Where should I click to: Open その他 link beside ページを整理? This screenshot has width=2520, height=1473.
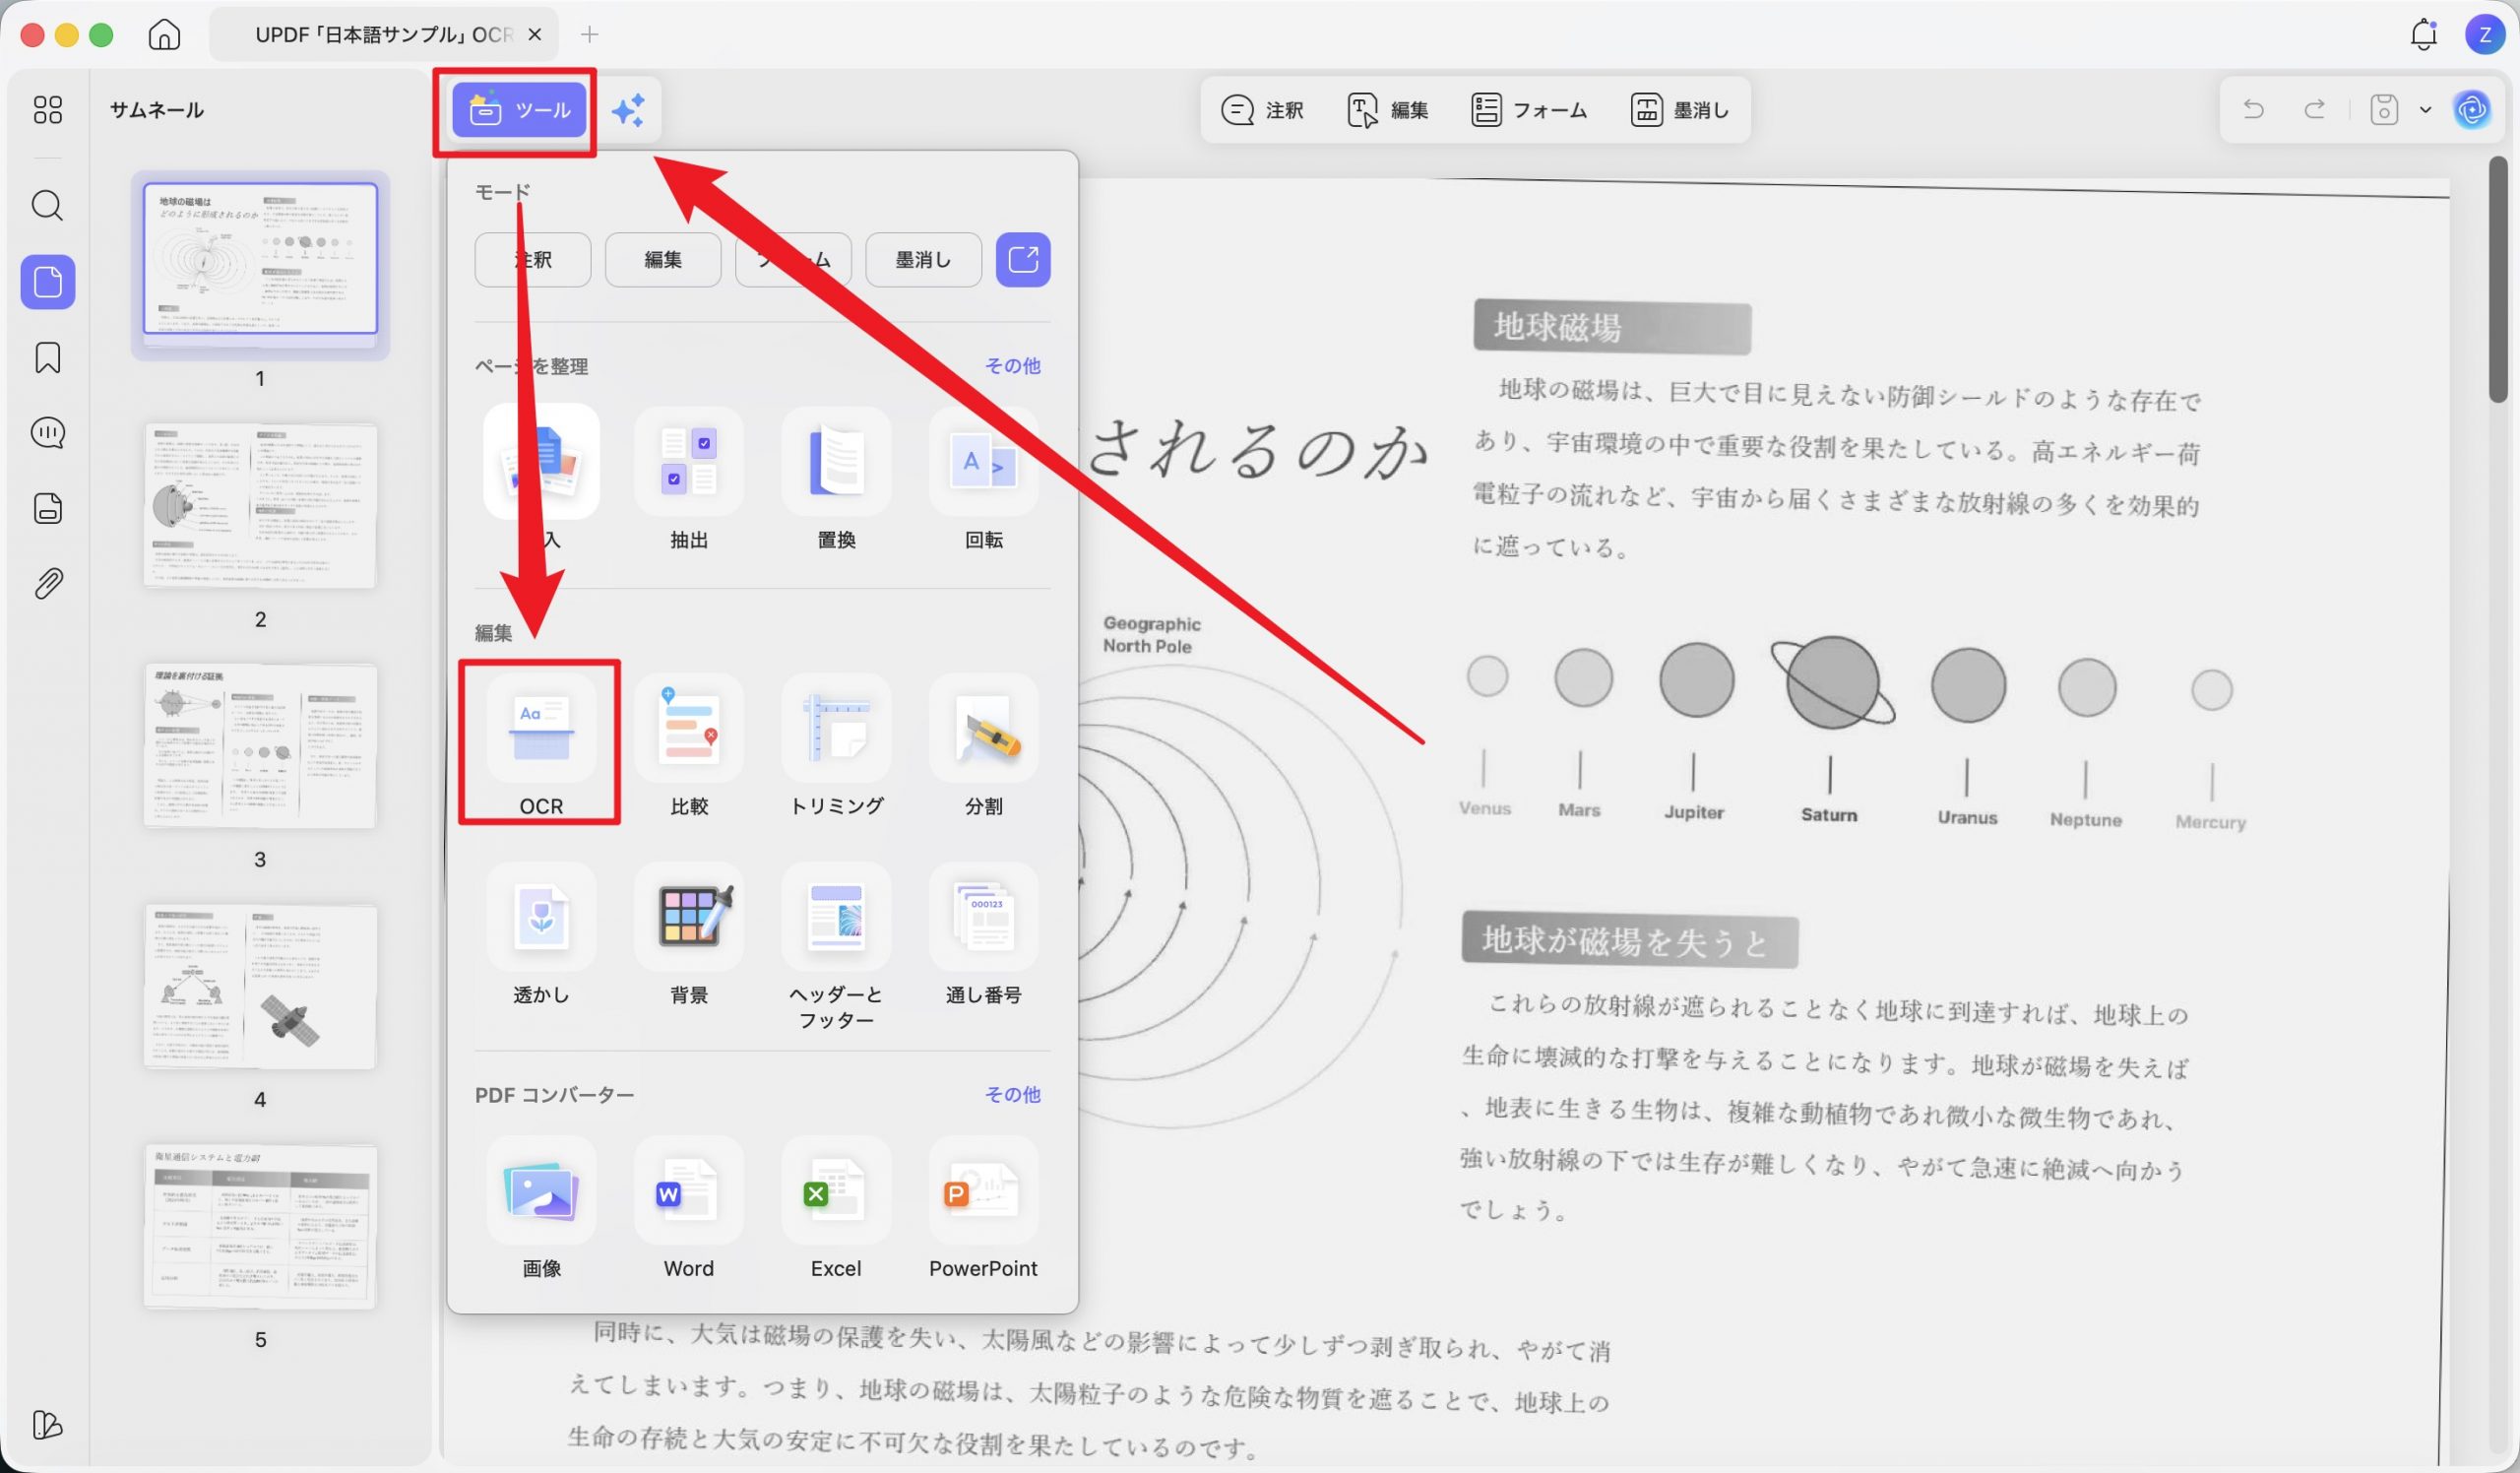[1012, 366]
